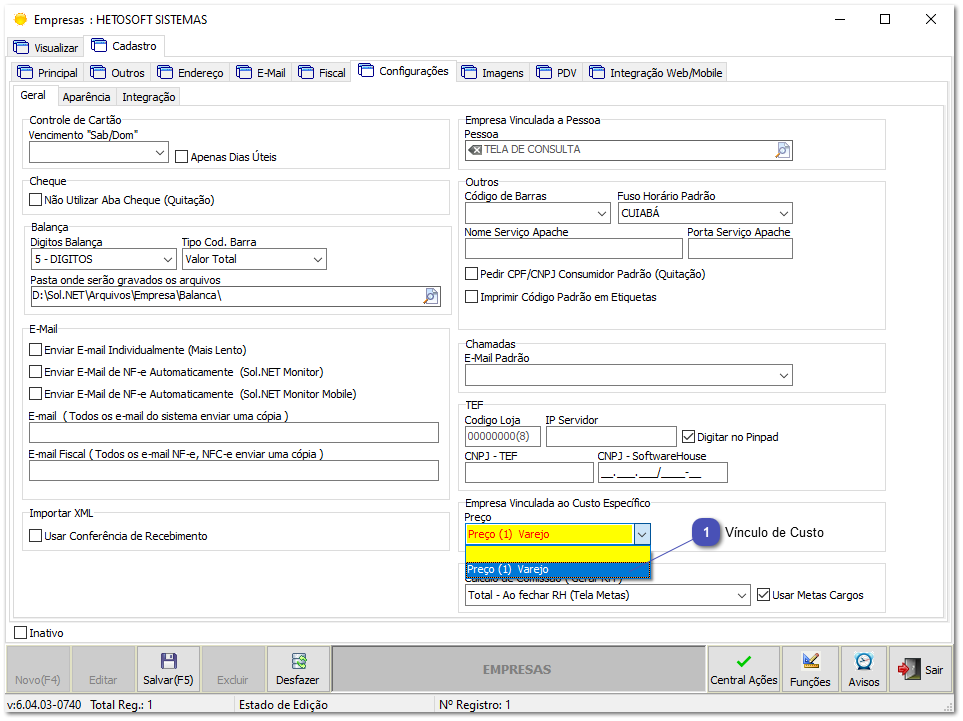963x721 pixels.
Task: Switch to the Aparência sub-tab
Action: (87, 97)
